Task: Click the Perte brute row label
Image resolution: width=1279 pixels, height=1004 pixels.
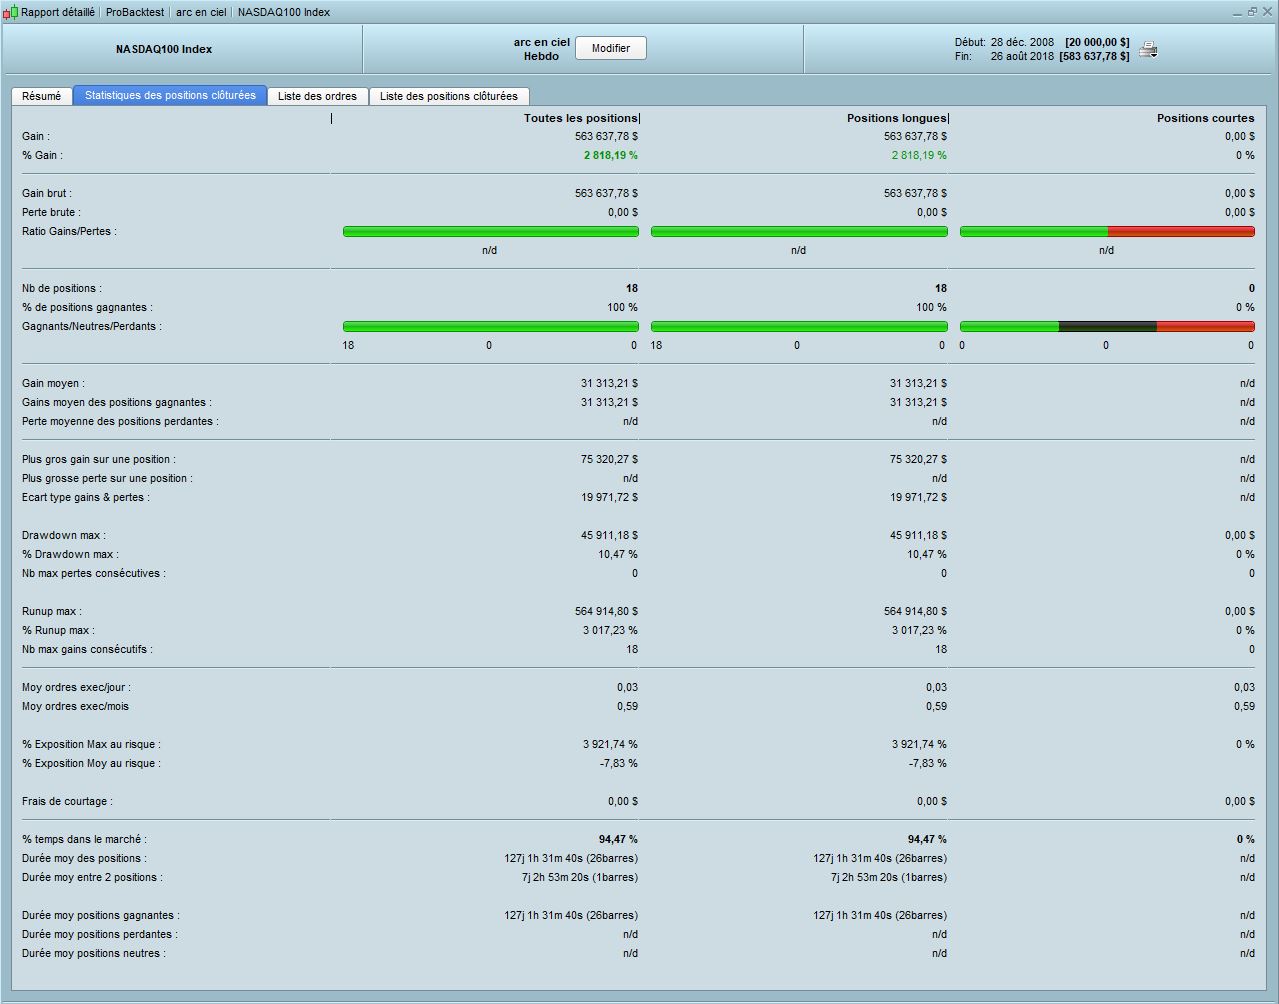Action: click(x=51, y=212)
